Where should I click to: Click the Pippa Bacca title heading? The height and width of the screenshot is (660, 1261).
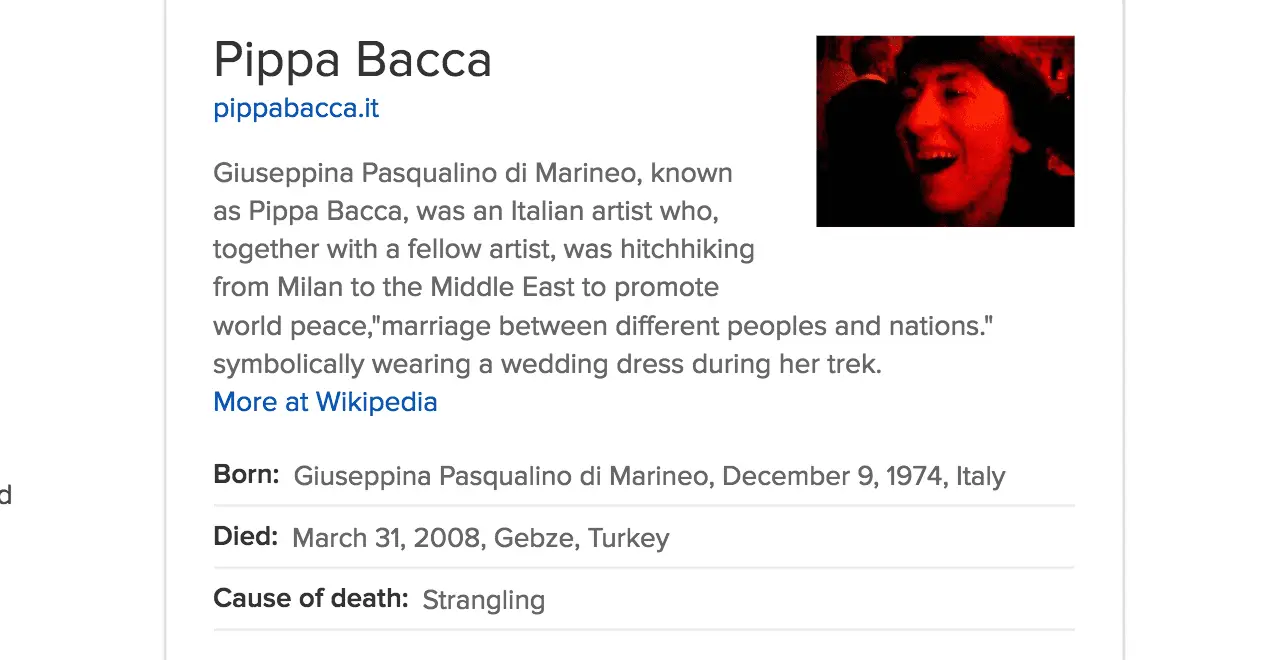(x=352, y=60)
